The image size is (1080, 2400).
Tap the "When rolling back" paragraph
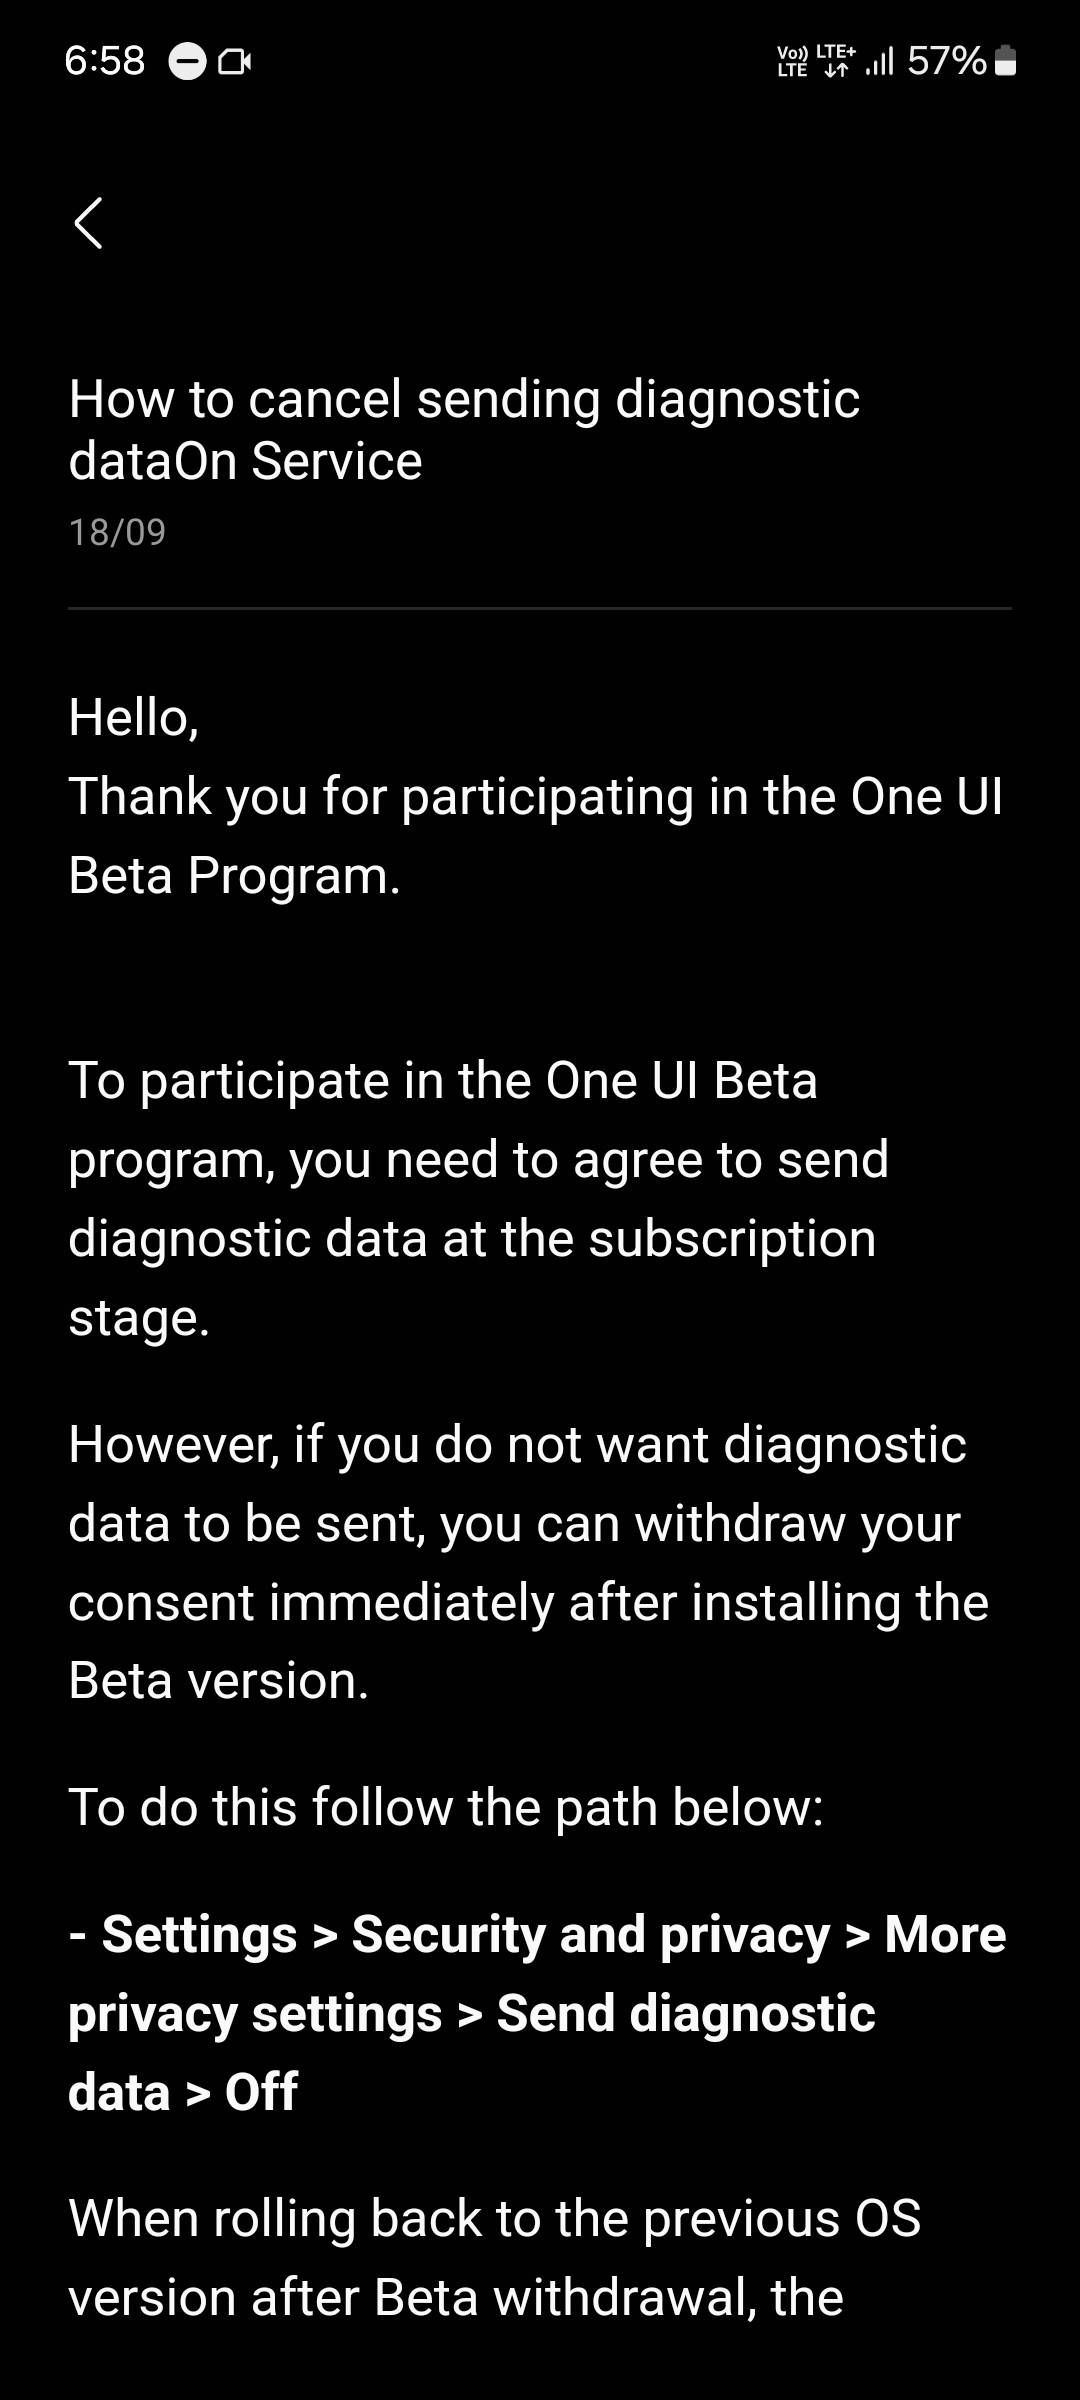click(x=494, y=2258)
